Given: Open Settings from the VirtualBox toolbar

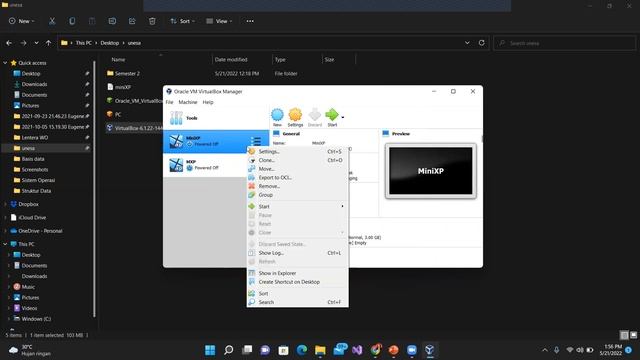Looking at the screenshot, I should 295,117.
